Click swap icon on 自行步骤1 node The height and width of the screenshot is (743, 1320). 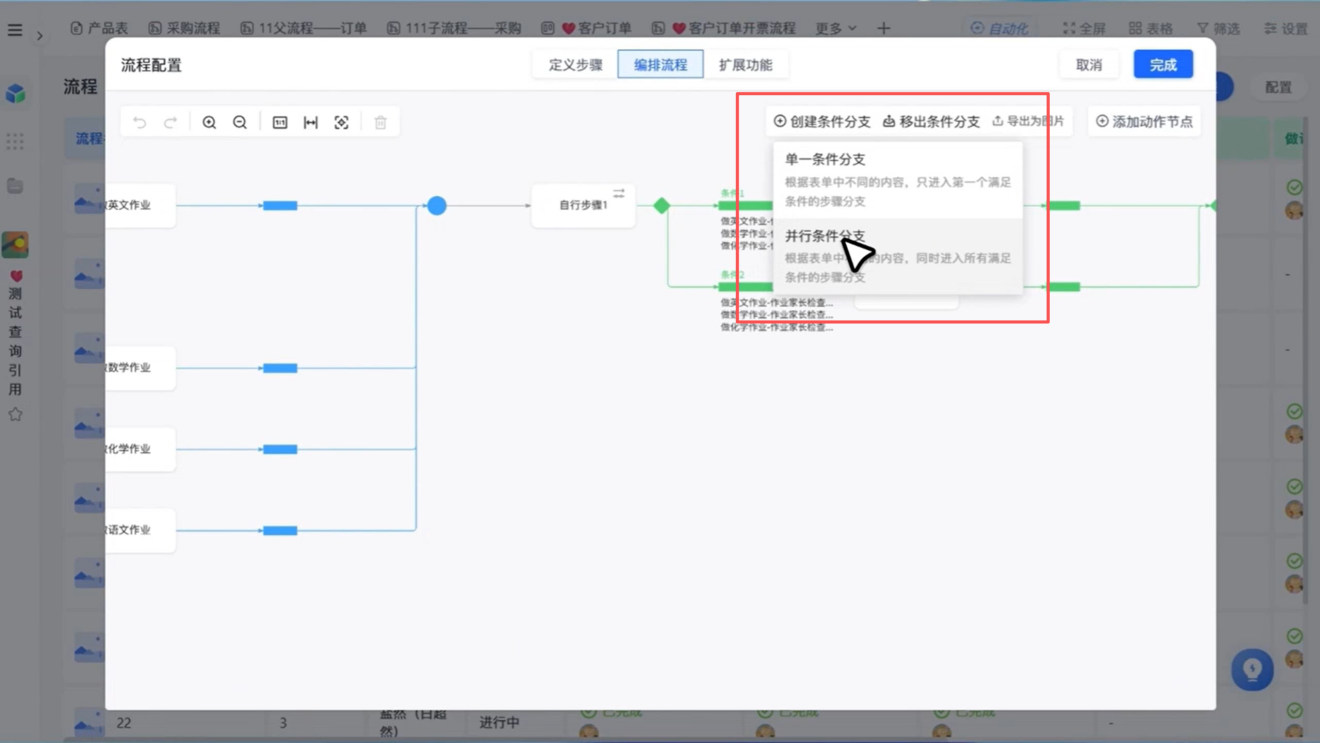click(619, 193)
